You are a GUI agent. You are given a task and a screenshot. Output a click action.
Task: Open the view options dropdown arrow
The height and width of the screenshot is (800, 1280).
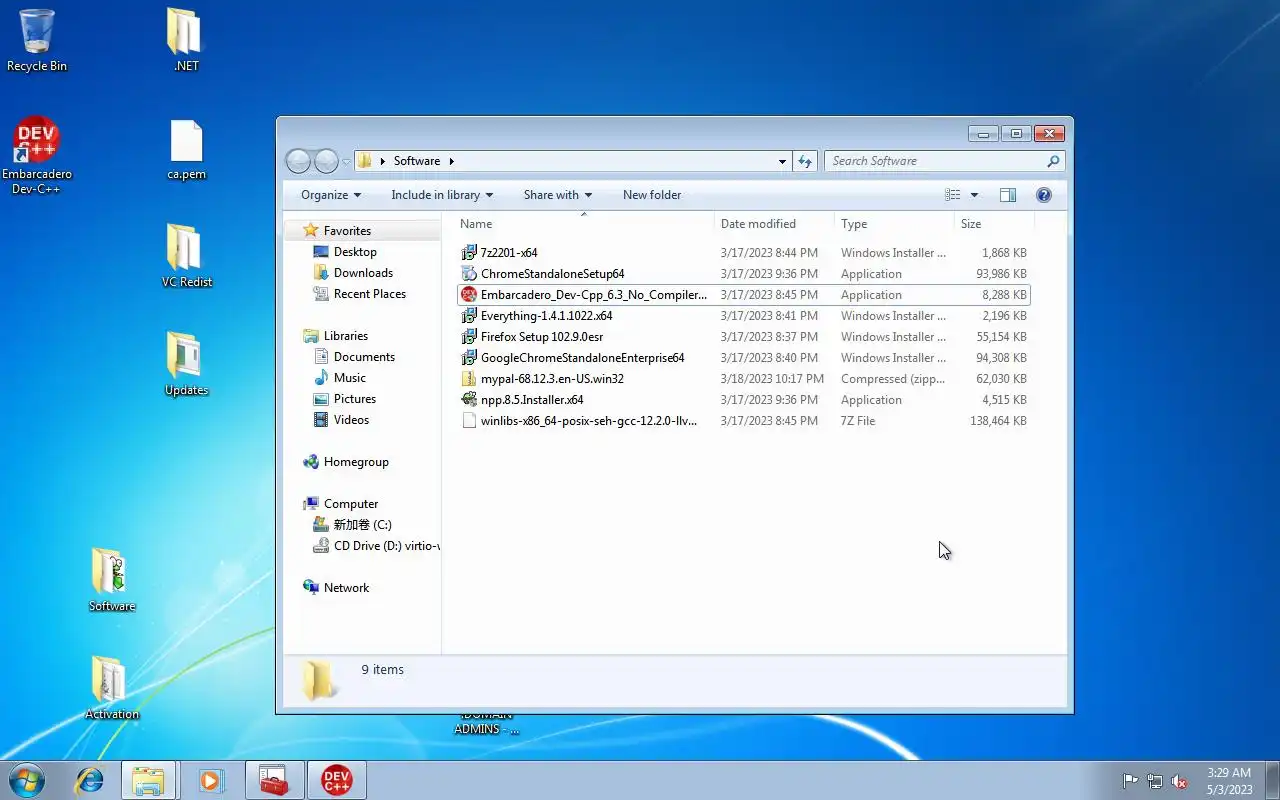pyautogui.click(x=974, y=195)
